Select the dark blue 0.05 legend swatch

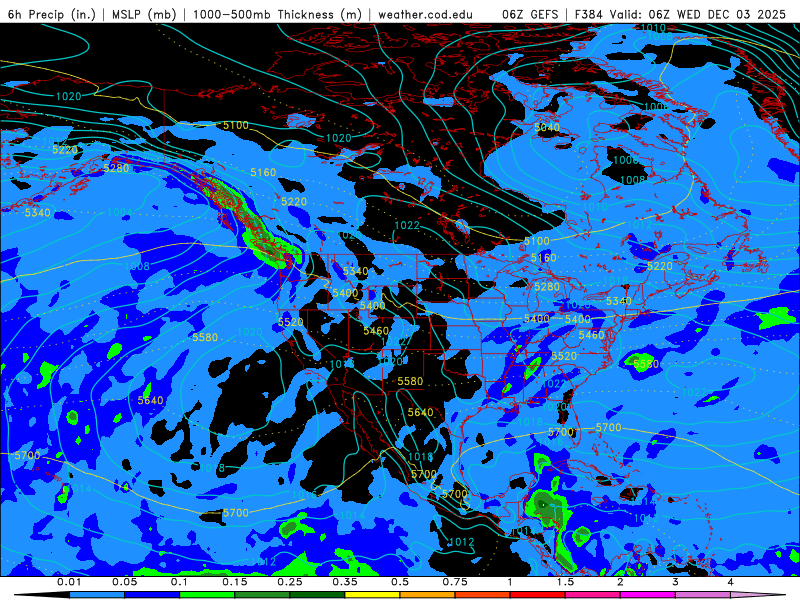[x=152, y=595]
